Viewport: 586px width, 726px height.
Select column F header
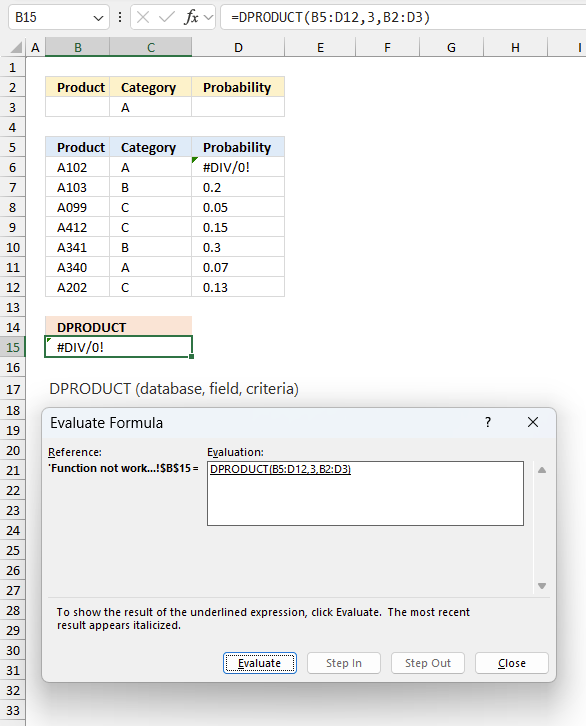(387, 48)
